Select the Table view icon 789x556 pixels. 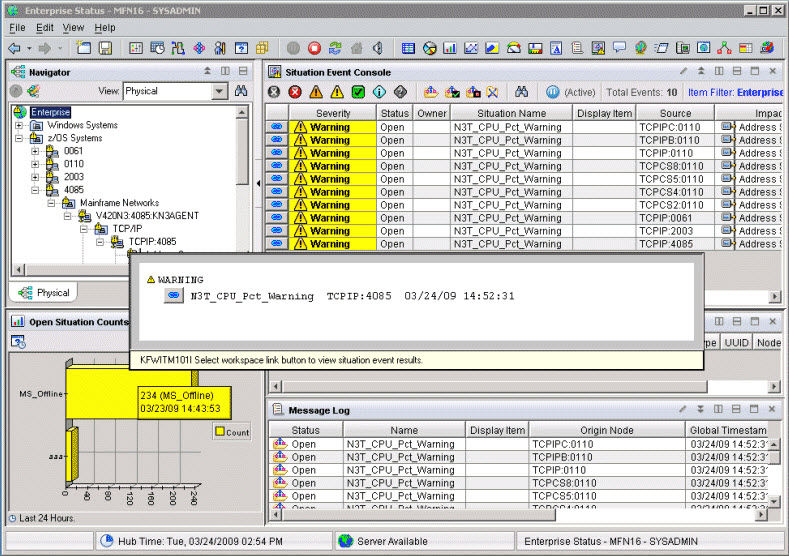pyautogui.click(x=409, y=48)
